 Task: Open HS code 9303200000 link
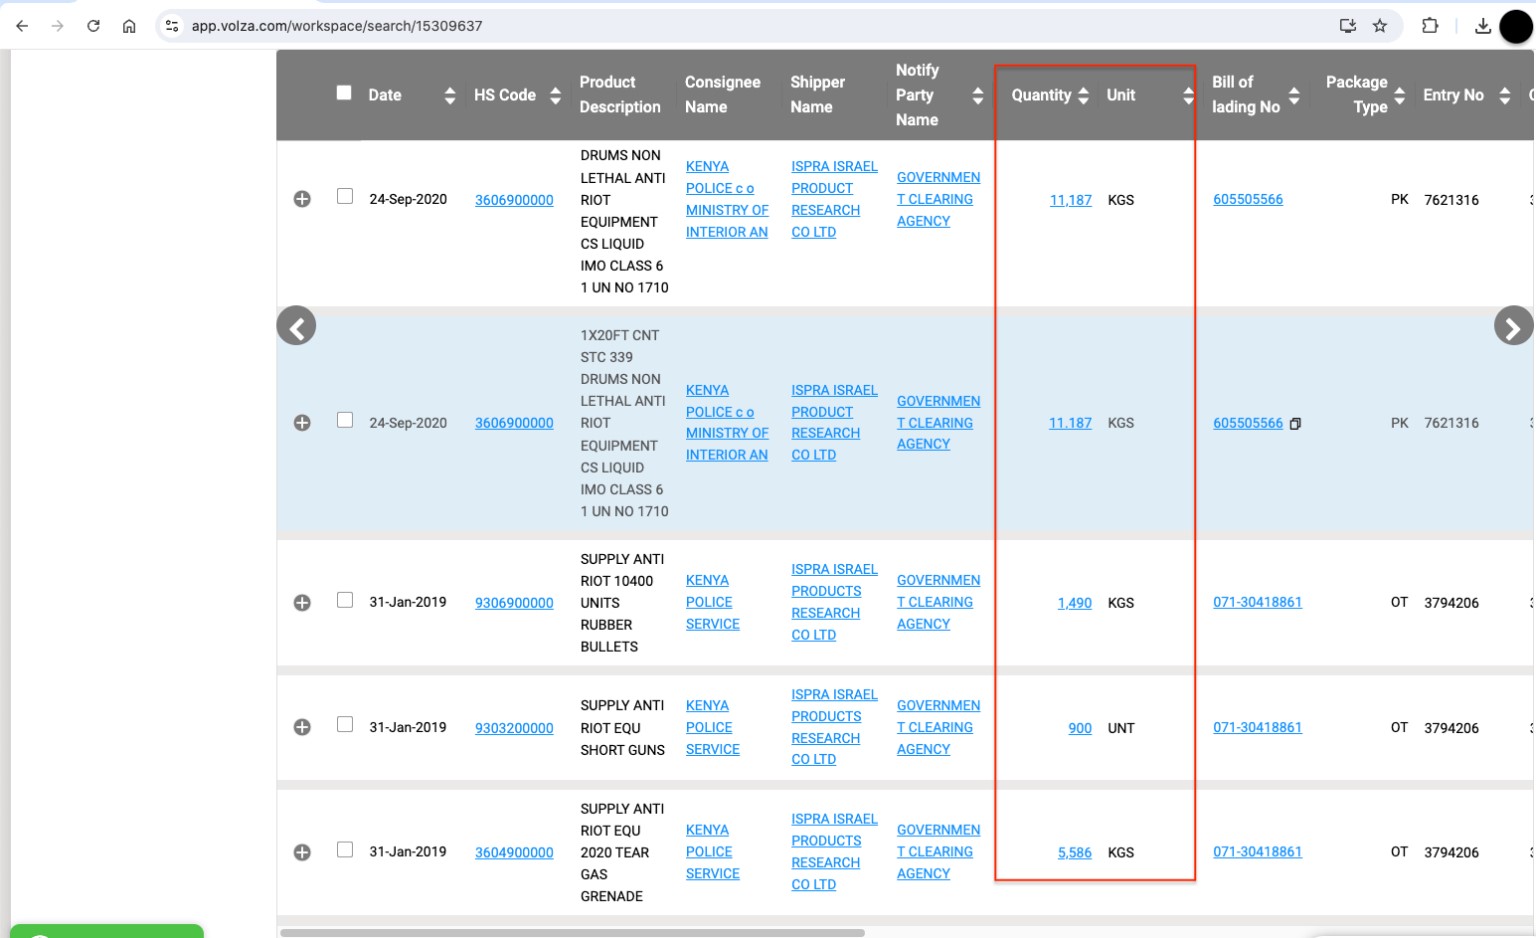[x=514, y=728]
